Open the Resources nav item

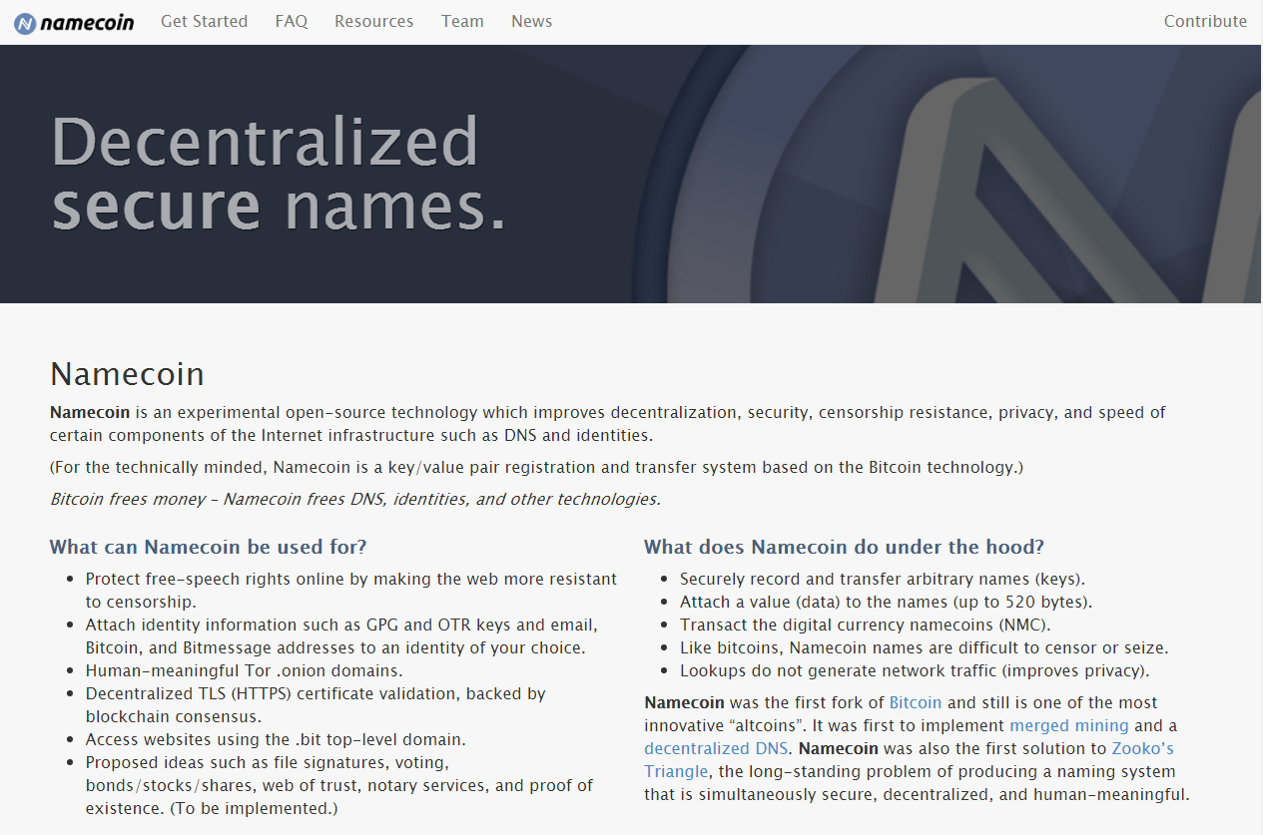point(374,21)
